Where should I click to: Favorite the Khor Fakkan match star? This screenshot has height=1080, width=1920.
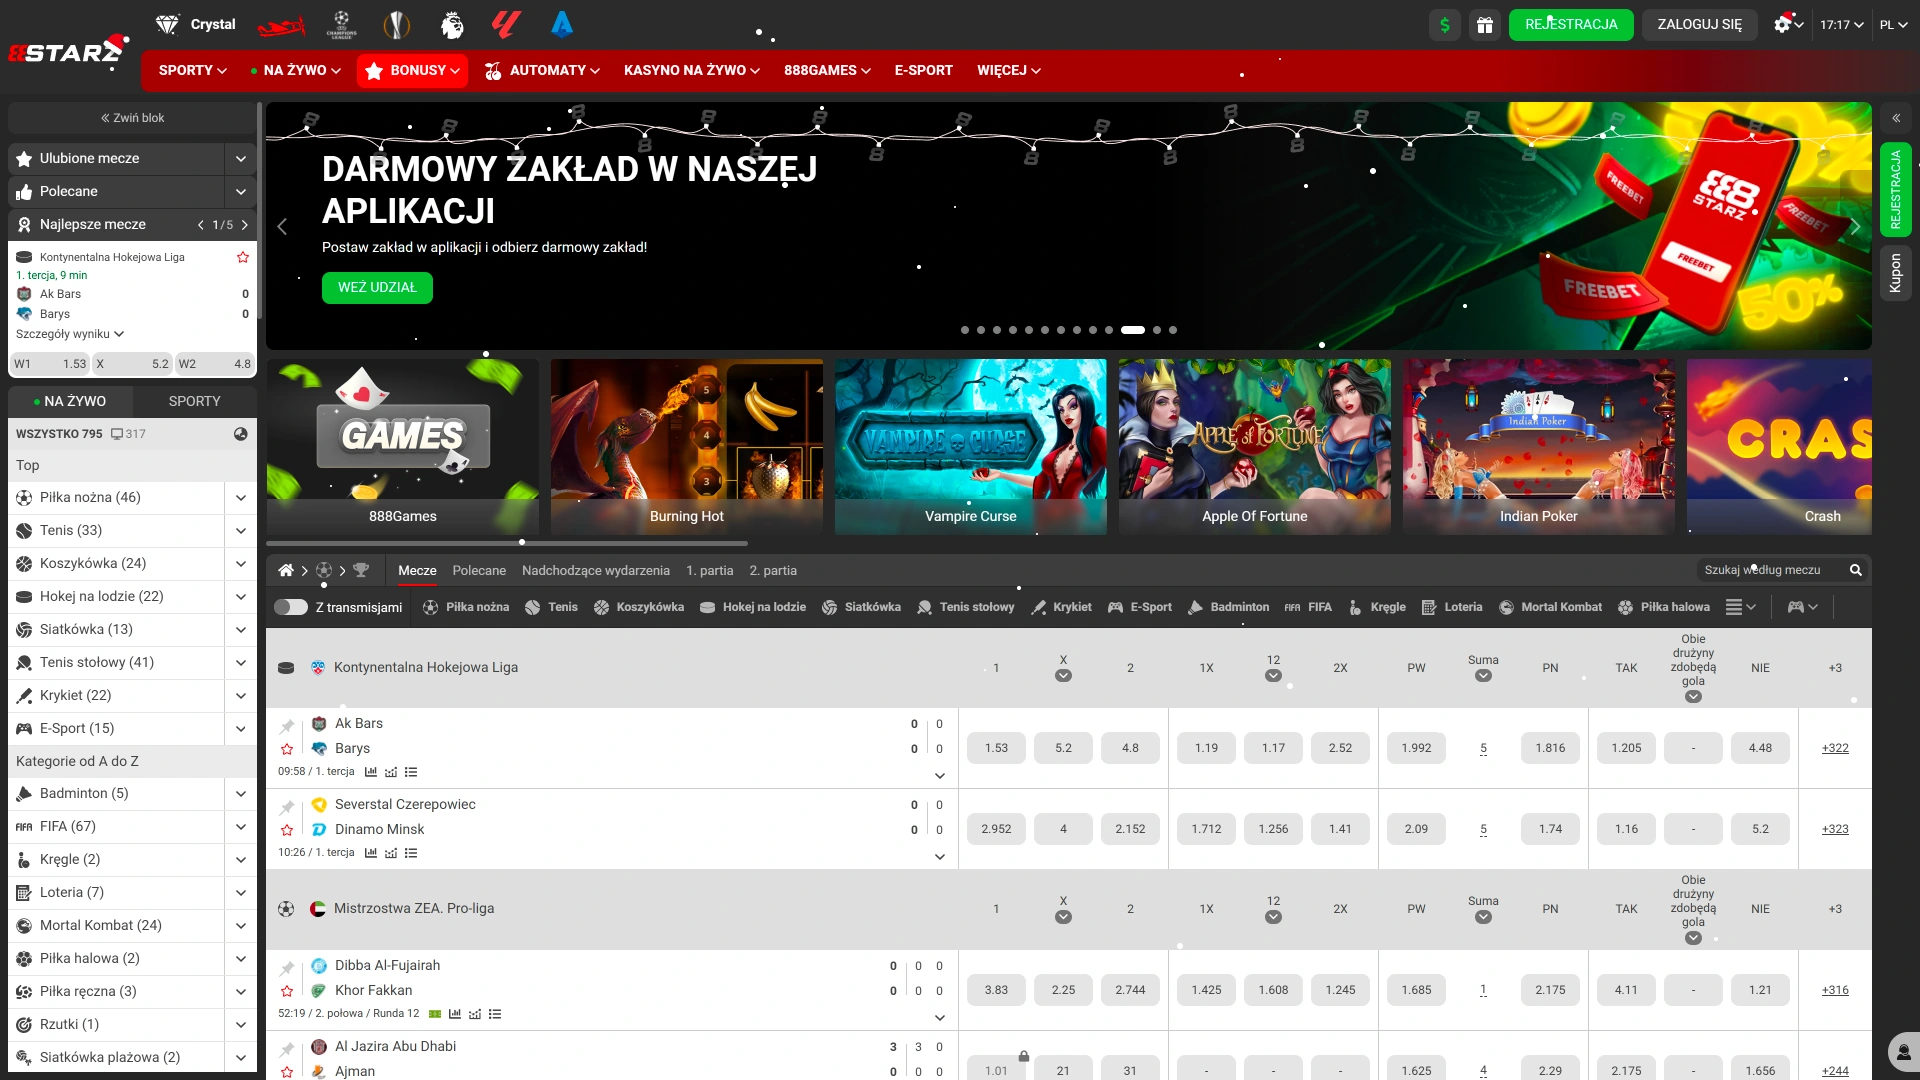click(287, 991)
